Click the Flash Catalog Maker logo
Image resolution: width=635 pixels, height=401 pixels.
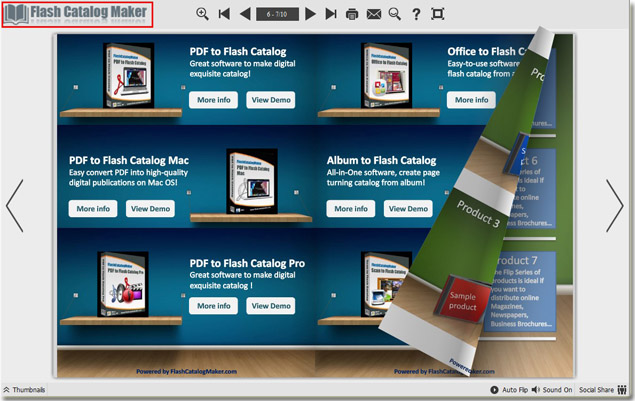[77, 15]
